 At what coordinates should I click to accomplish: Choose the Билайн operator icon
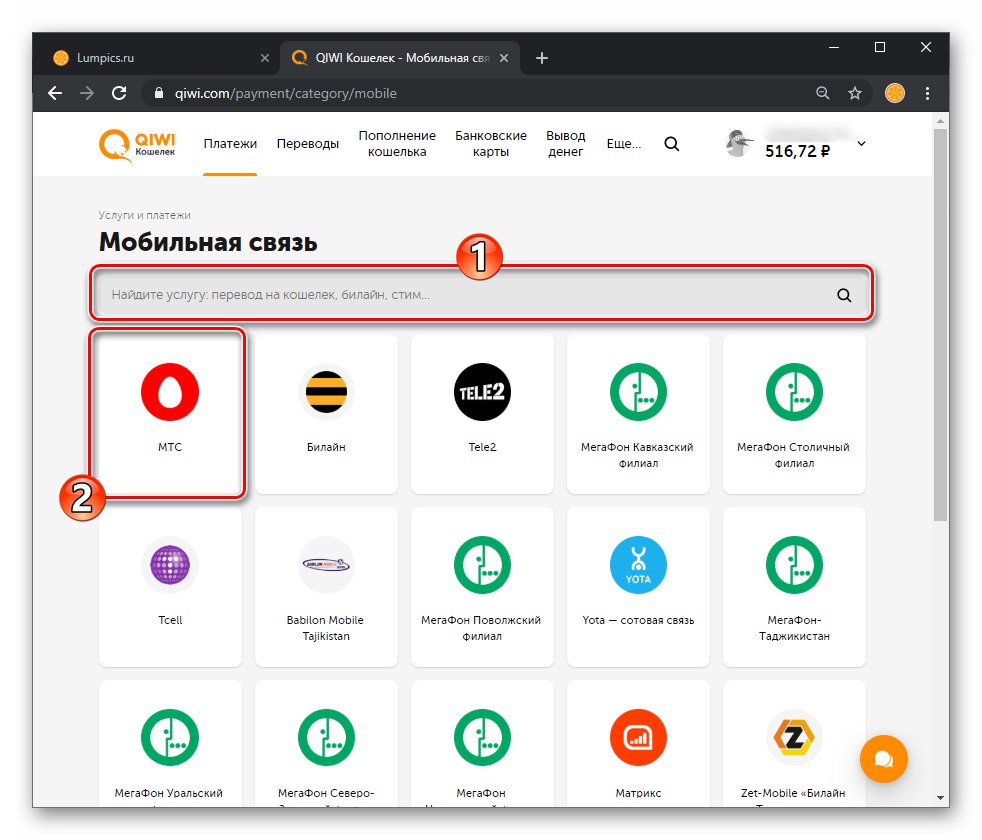(326, 391)
